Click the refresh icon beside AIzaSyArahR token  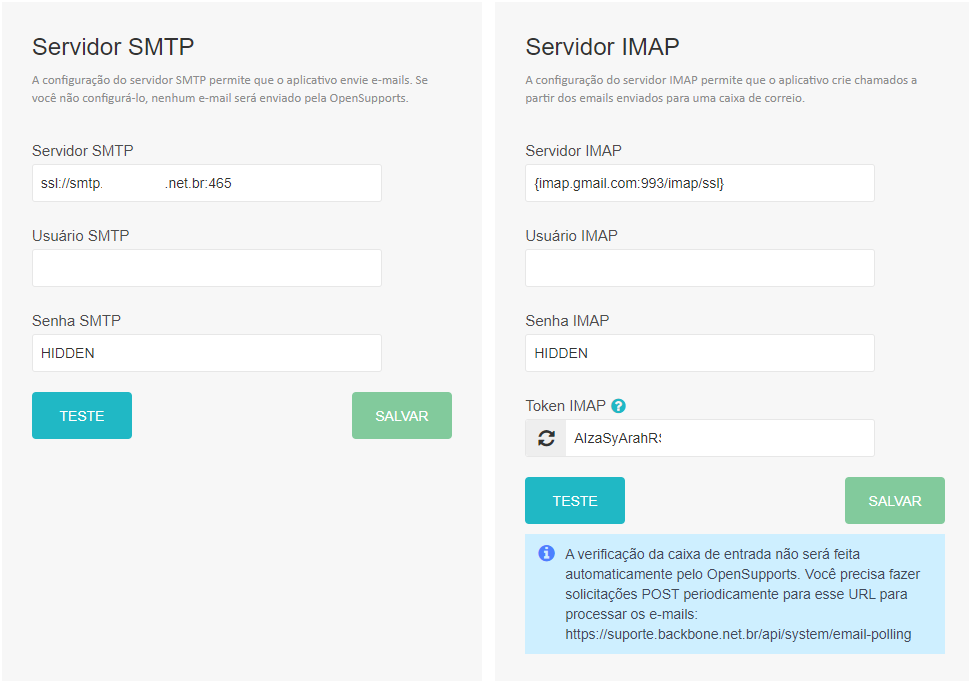tap(545, 438)
